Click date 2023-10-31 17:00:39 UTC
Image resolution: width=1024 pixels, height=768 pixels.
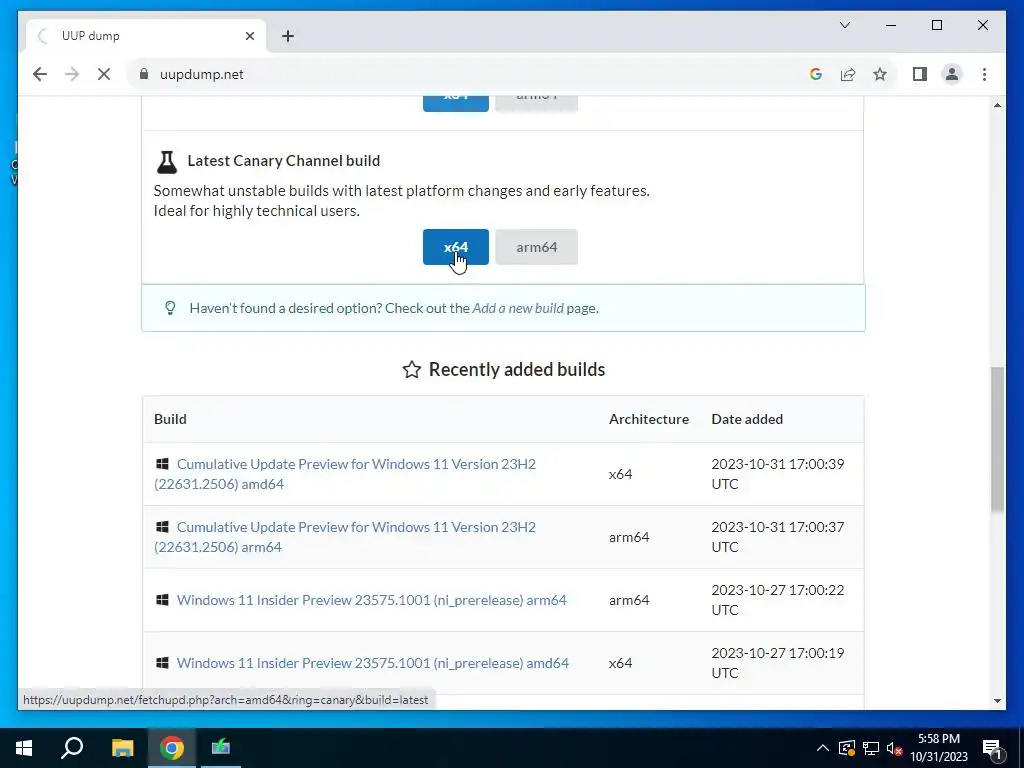tap(778, 473)
